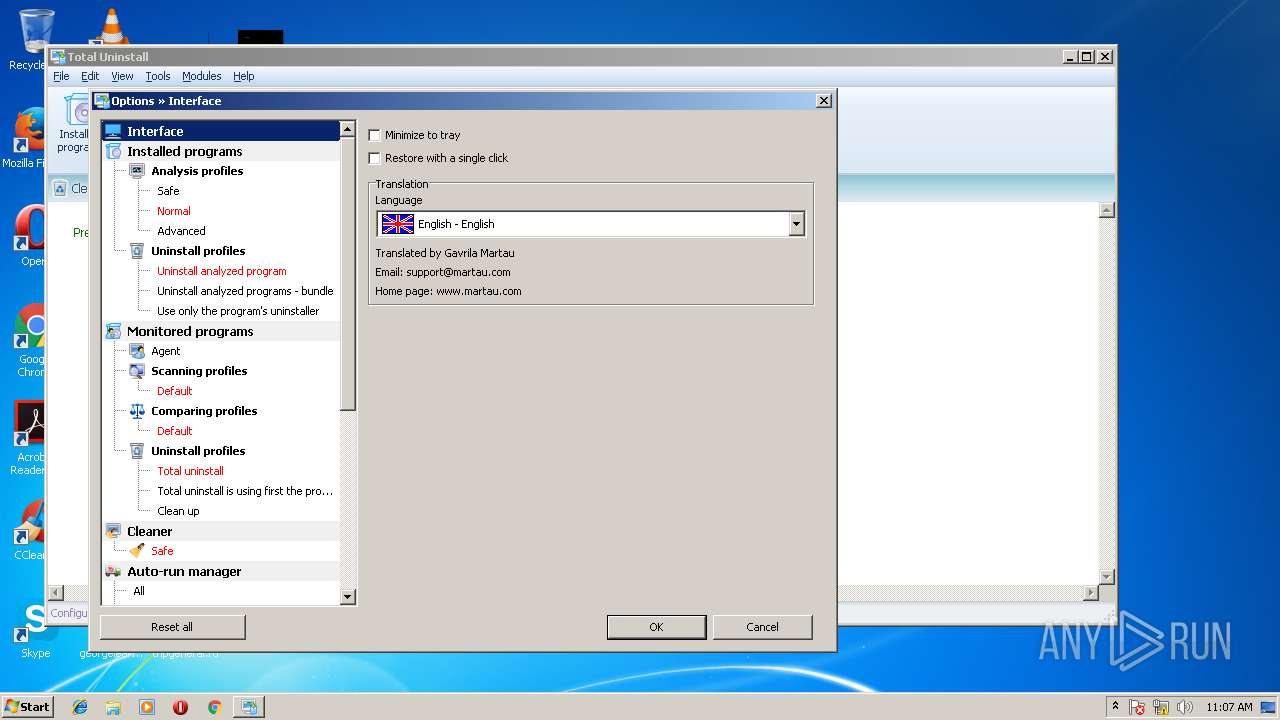This screenshot has width=1280, height=720.
Task: Click the options tree scroll-up arrow
Action: pyautogui.click(x=348, y=129)
